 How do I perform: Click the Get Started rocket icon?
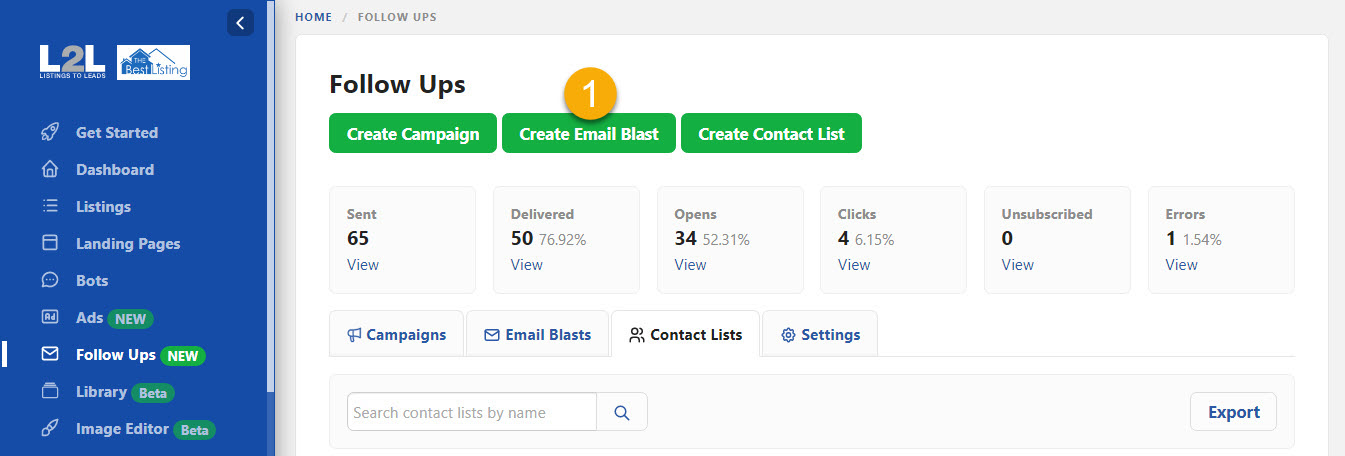click(50, 132)
